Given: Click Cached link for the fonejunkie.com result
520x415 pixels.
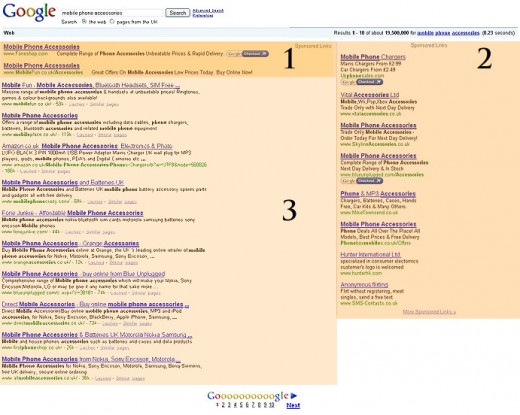Looking at the screenshot, I should point(73,232).
